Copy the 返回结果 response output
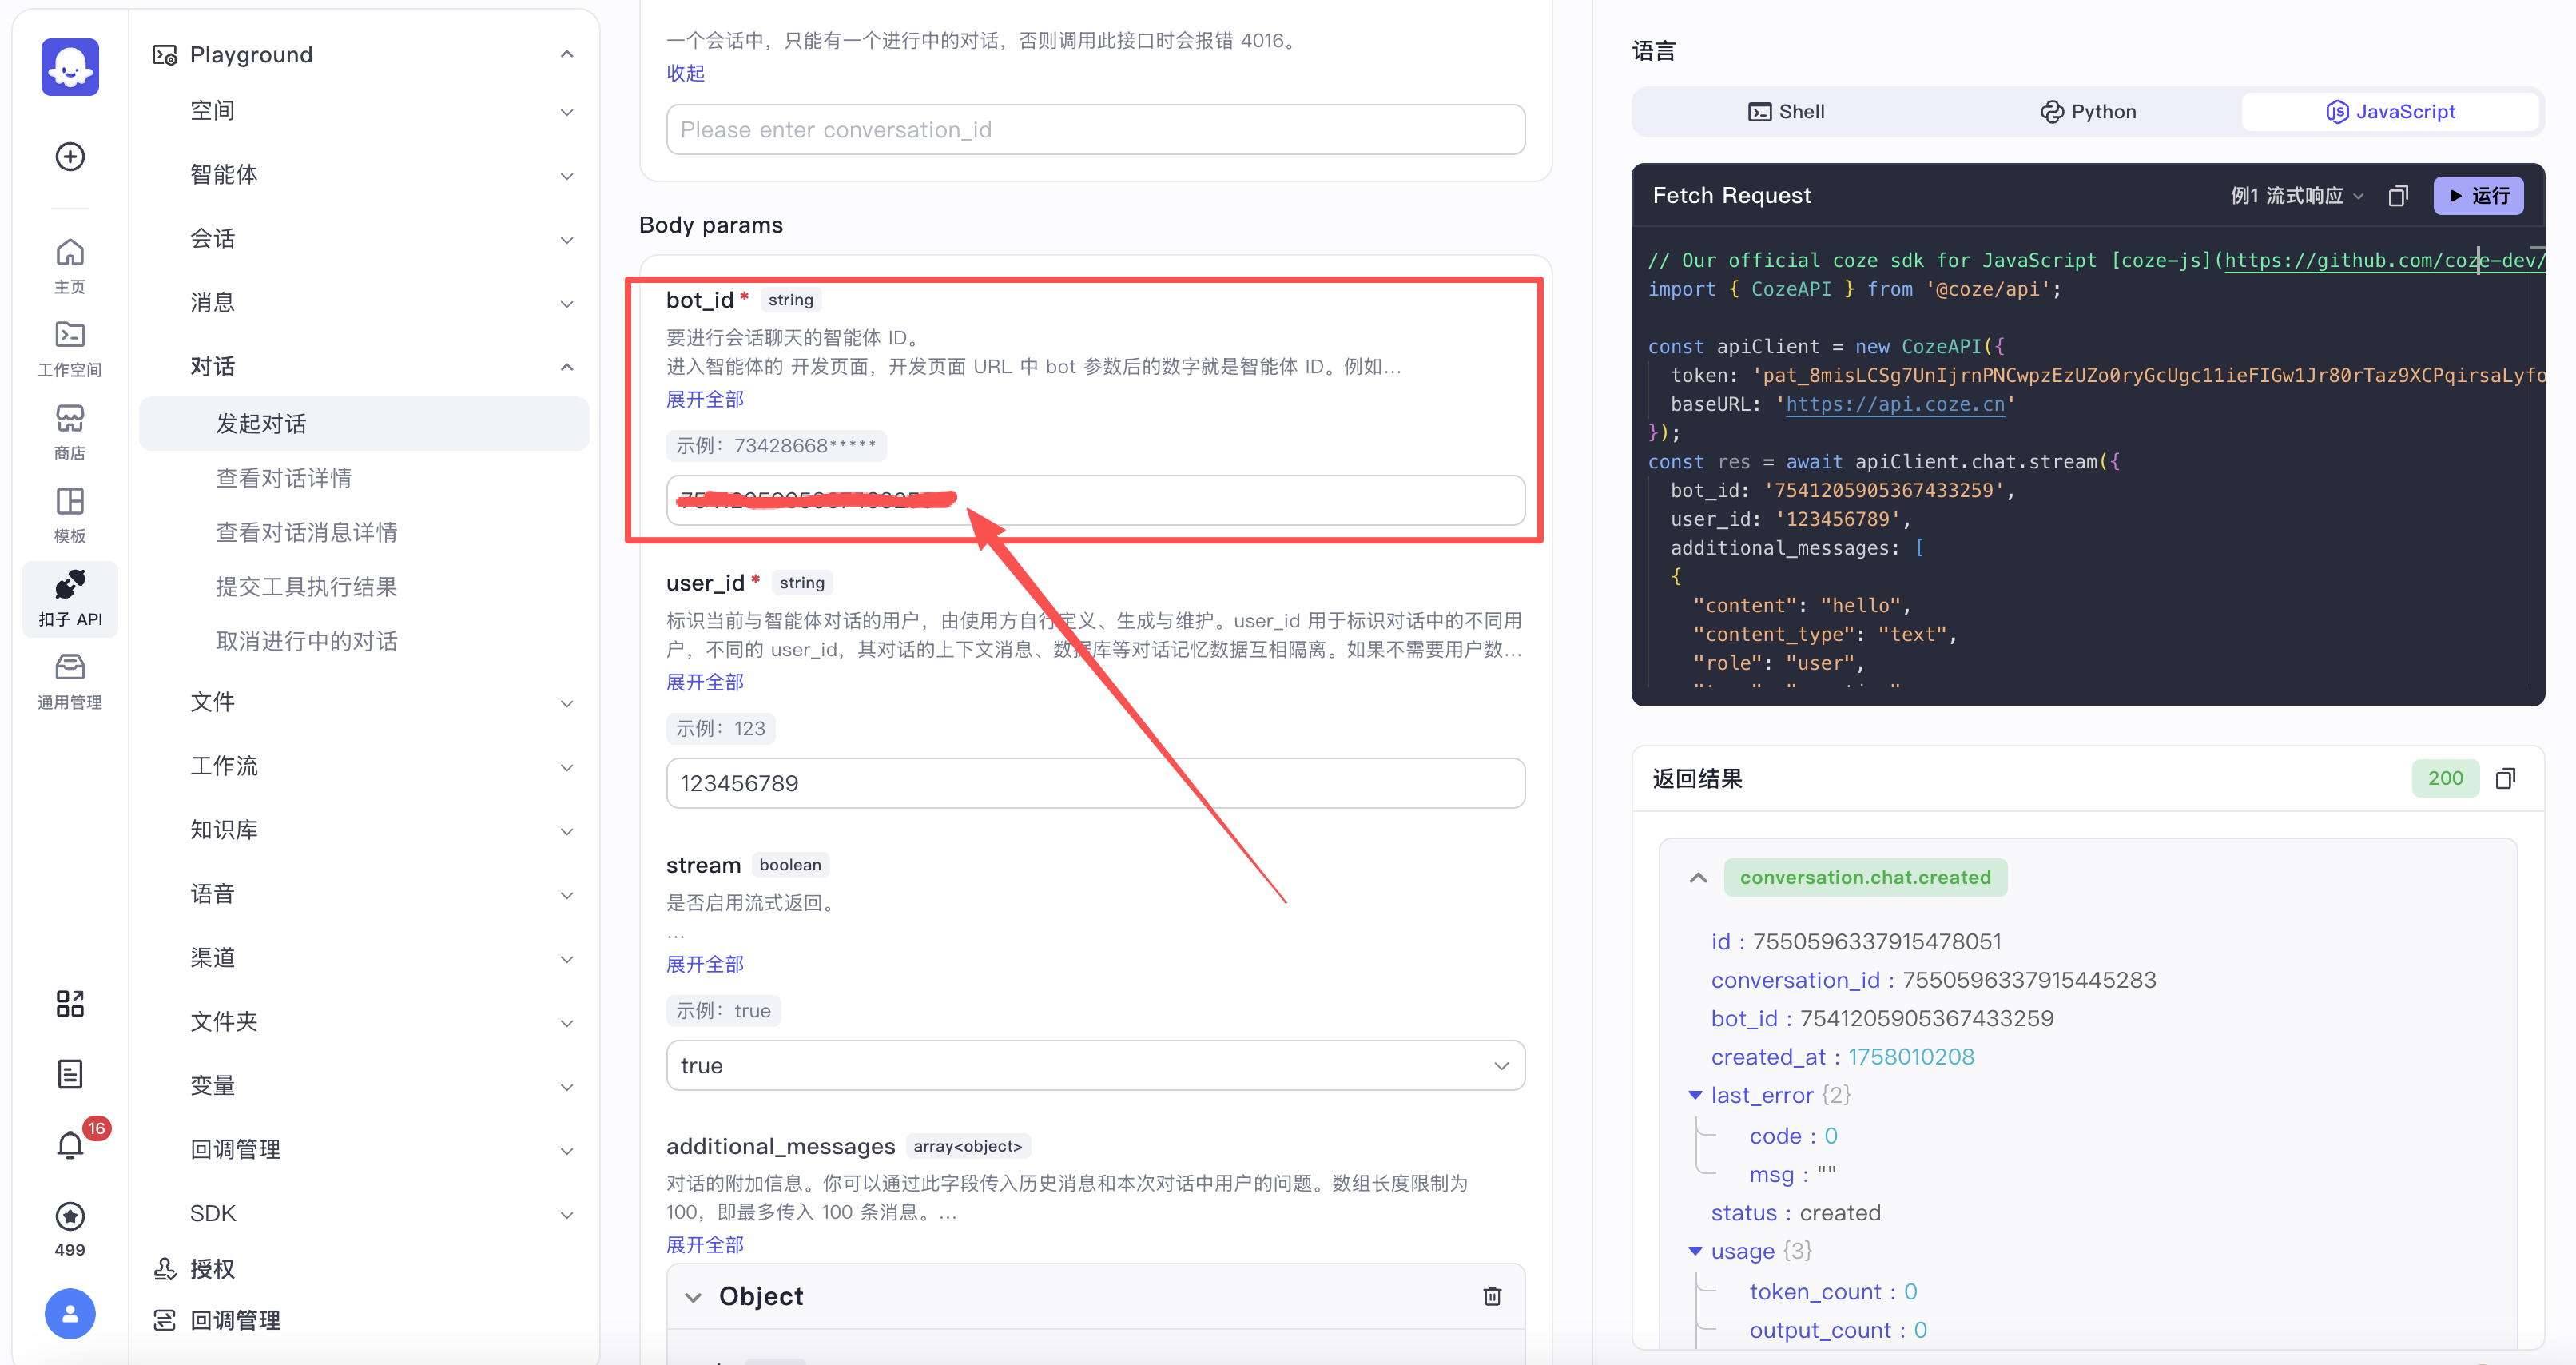 pos(2507,778)
